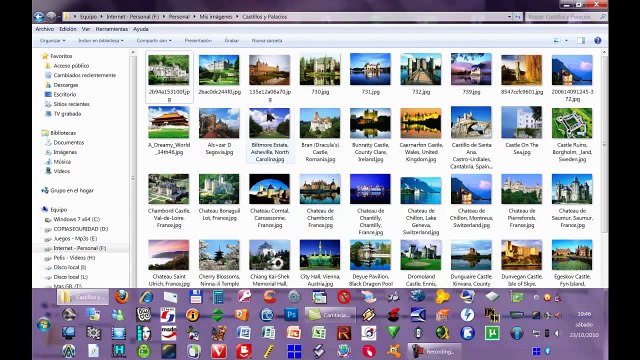
Task: Open the msdn taskbar icon
Action: click(x=168, y=333)
